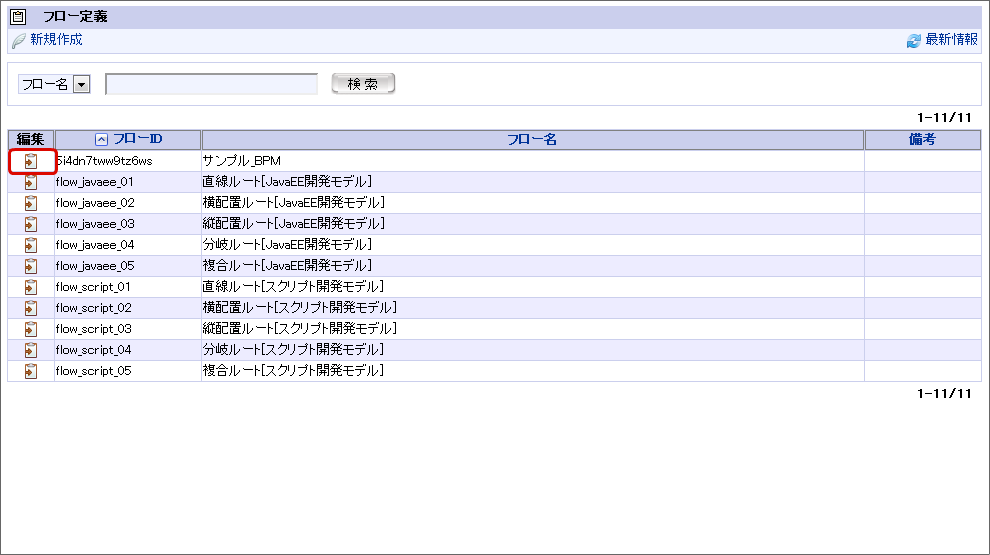This screenshot has width=990, height=555.
Task: Sort by フロー名 column header
Action: point(532,140)
